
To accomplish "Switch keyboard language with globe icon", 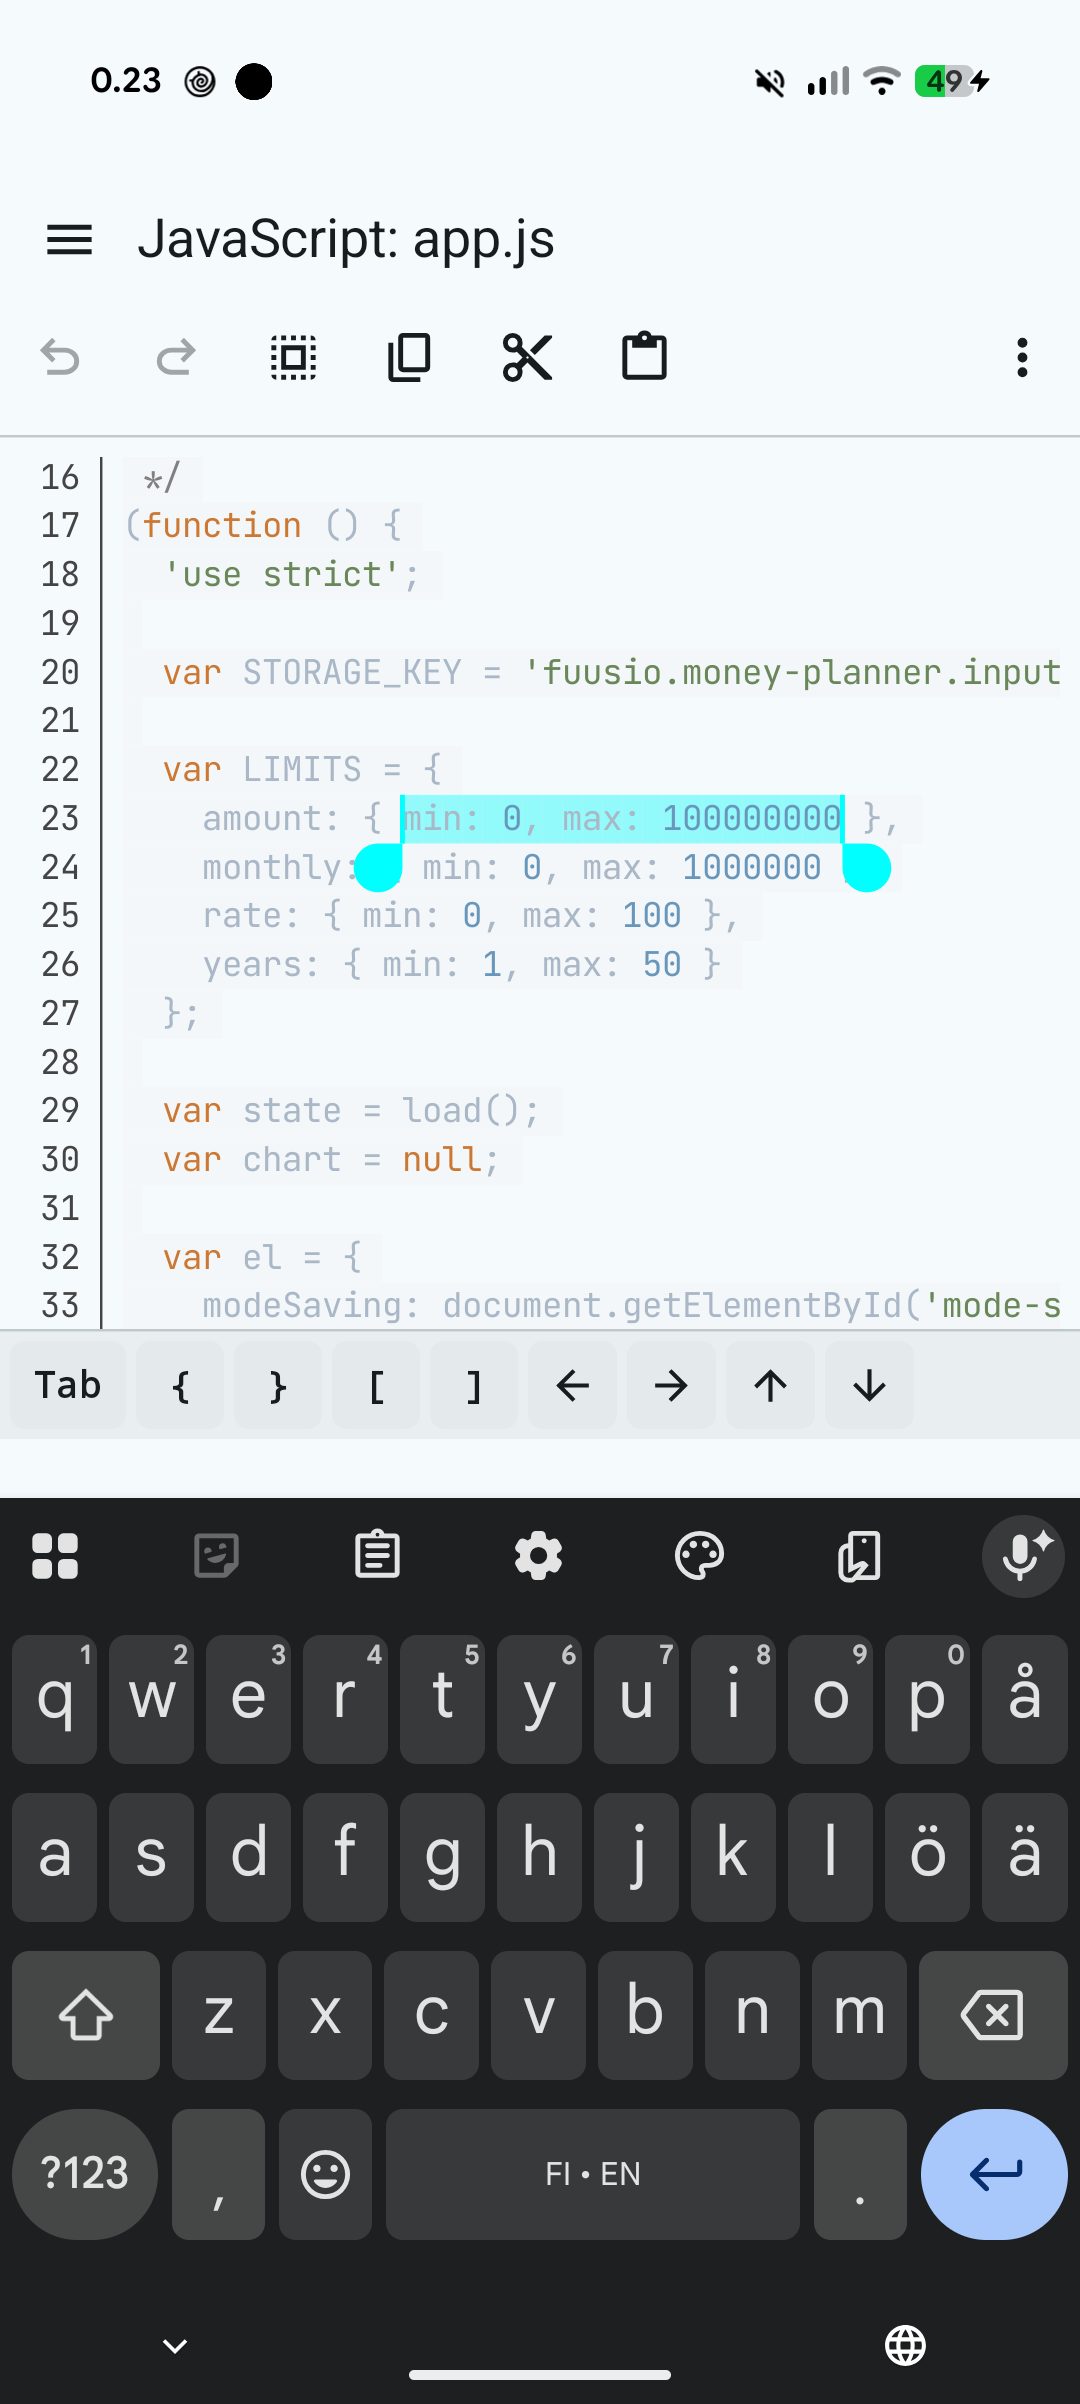I will click(x=905, y=2346).
